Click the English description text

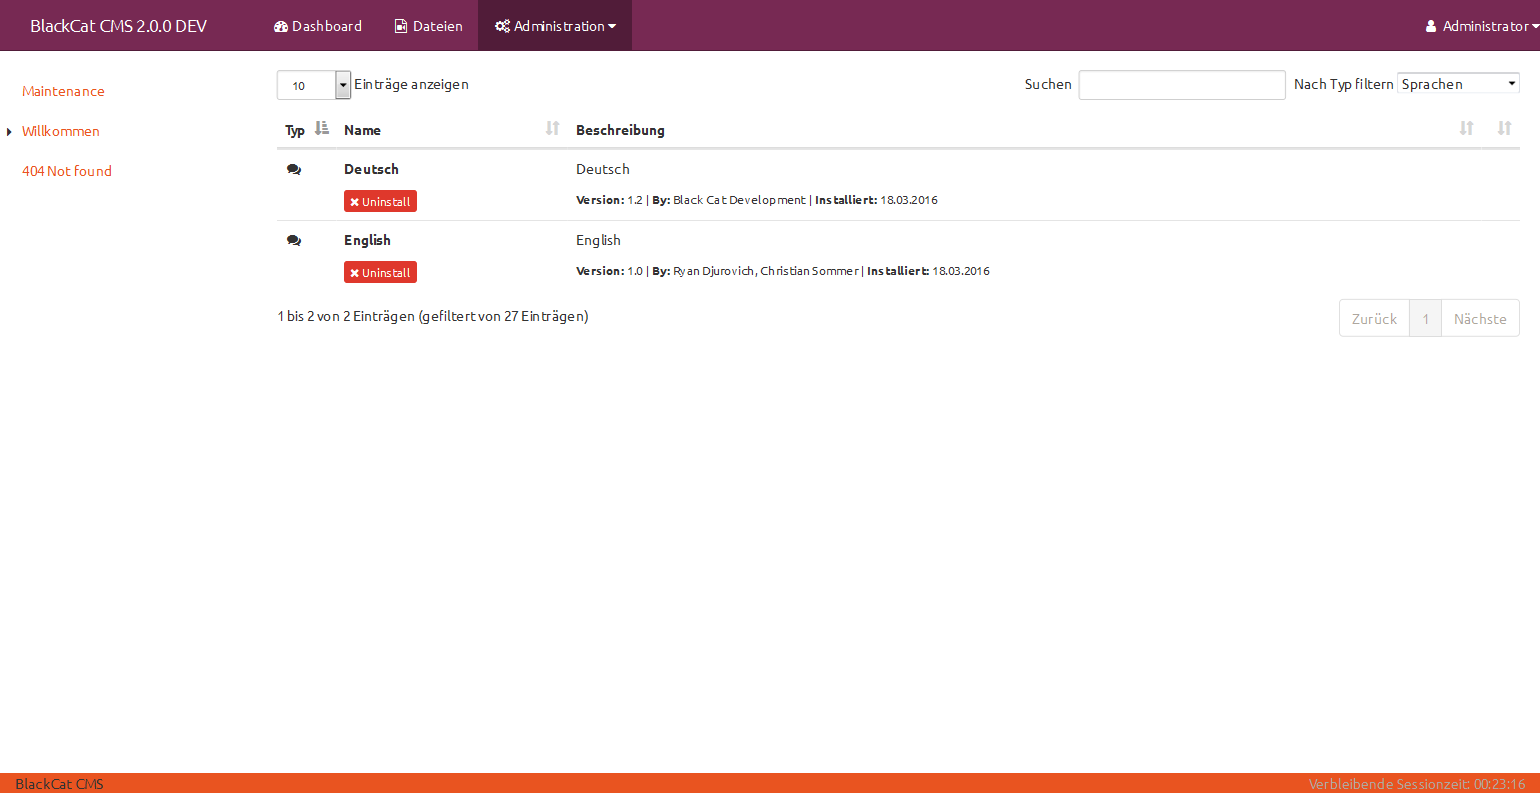[x=598, y=240]
